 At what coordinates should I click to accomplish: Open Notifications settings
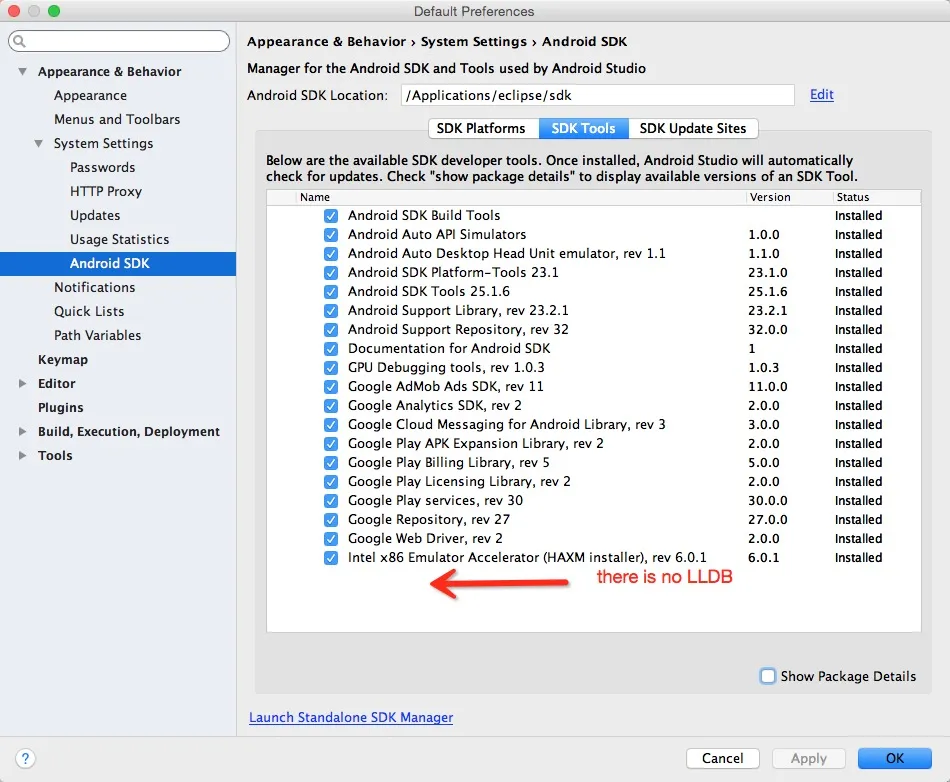pyautogui.click(x=95, y=287)
